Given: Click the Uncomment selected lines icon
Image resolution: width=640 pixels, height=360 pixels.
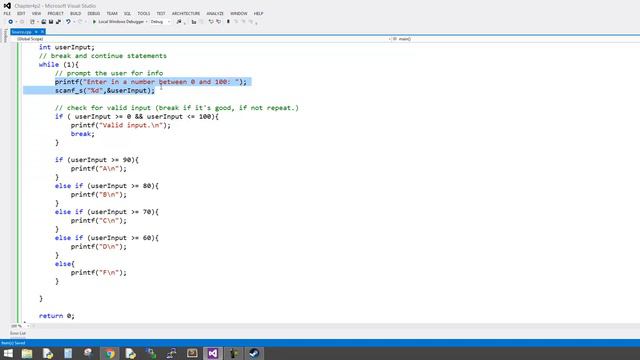Looking at the screenshot, I should [219, 22].
